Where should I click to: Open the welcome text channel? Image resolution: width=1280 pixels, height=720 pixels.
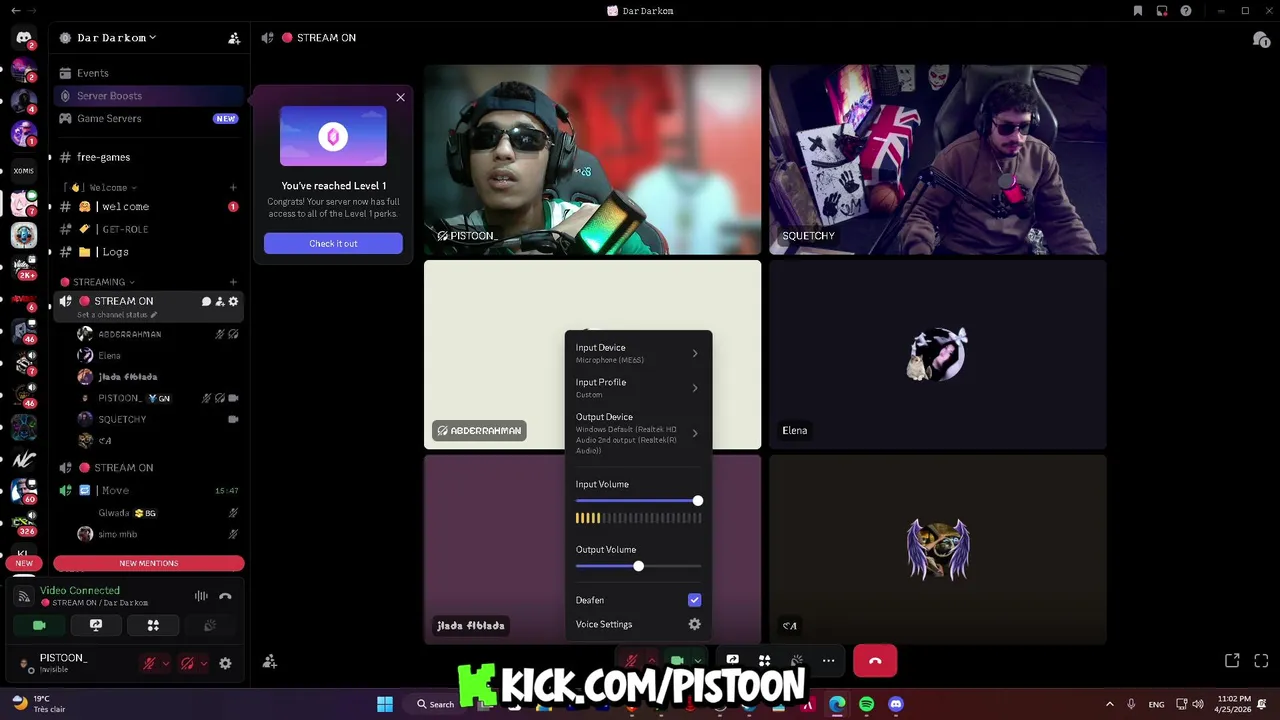[148, 207]
